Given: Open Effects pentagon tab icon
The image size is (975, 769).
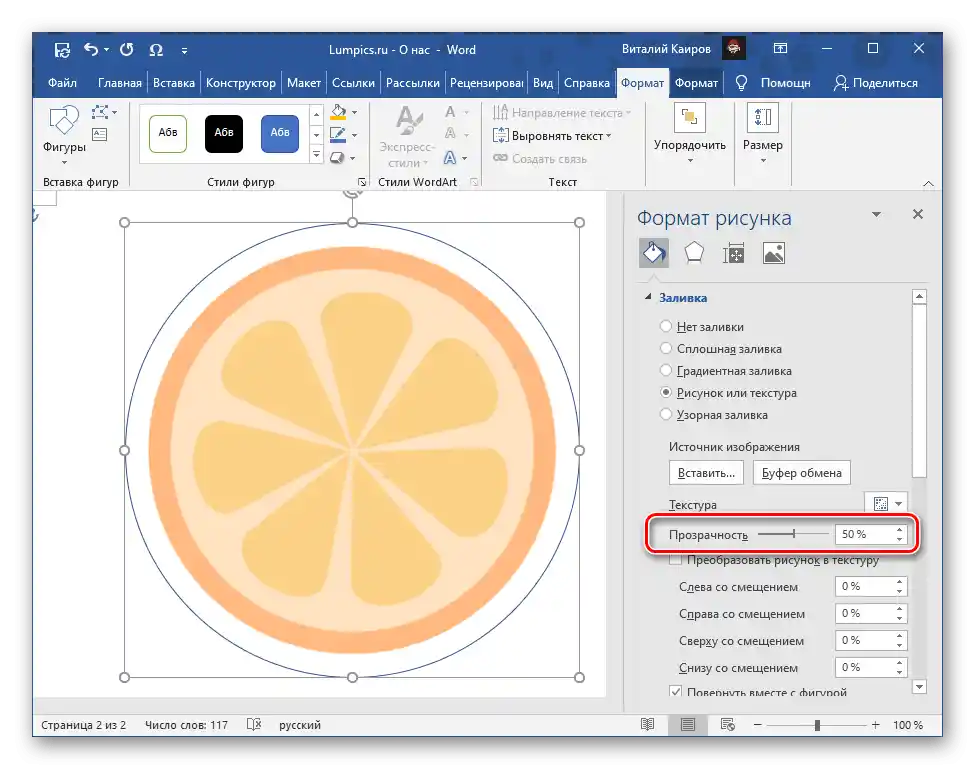Looking at the screenshot, I should (x=693, y=253).
